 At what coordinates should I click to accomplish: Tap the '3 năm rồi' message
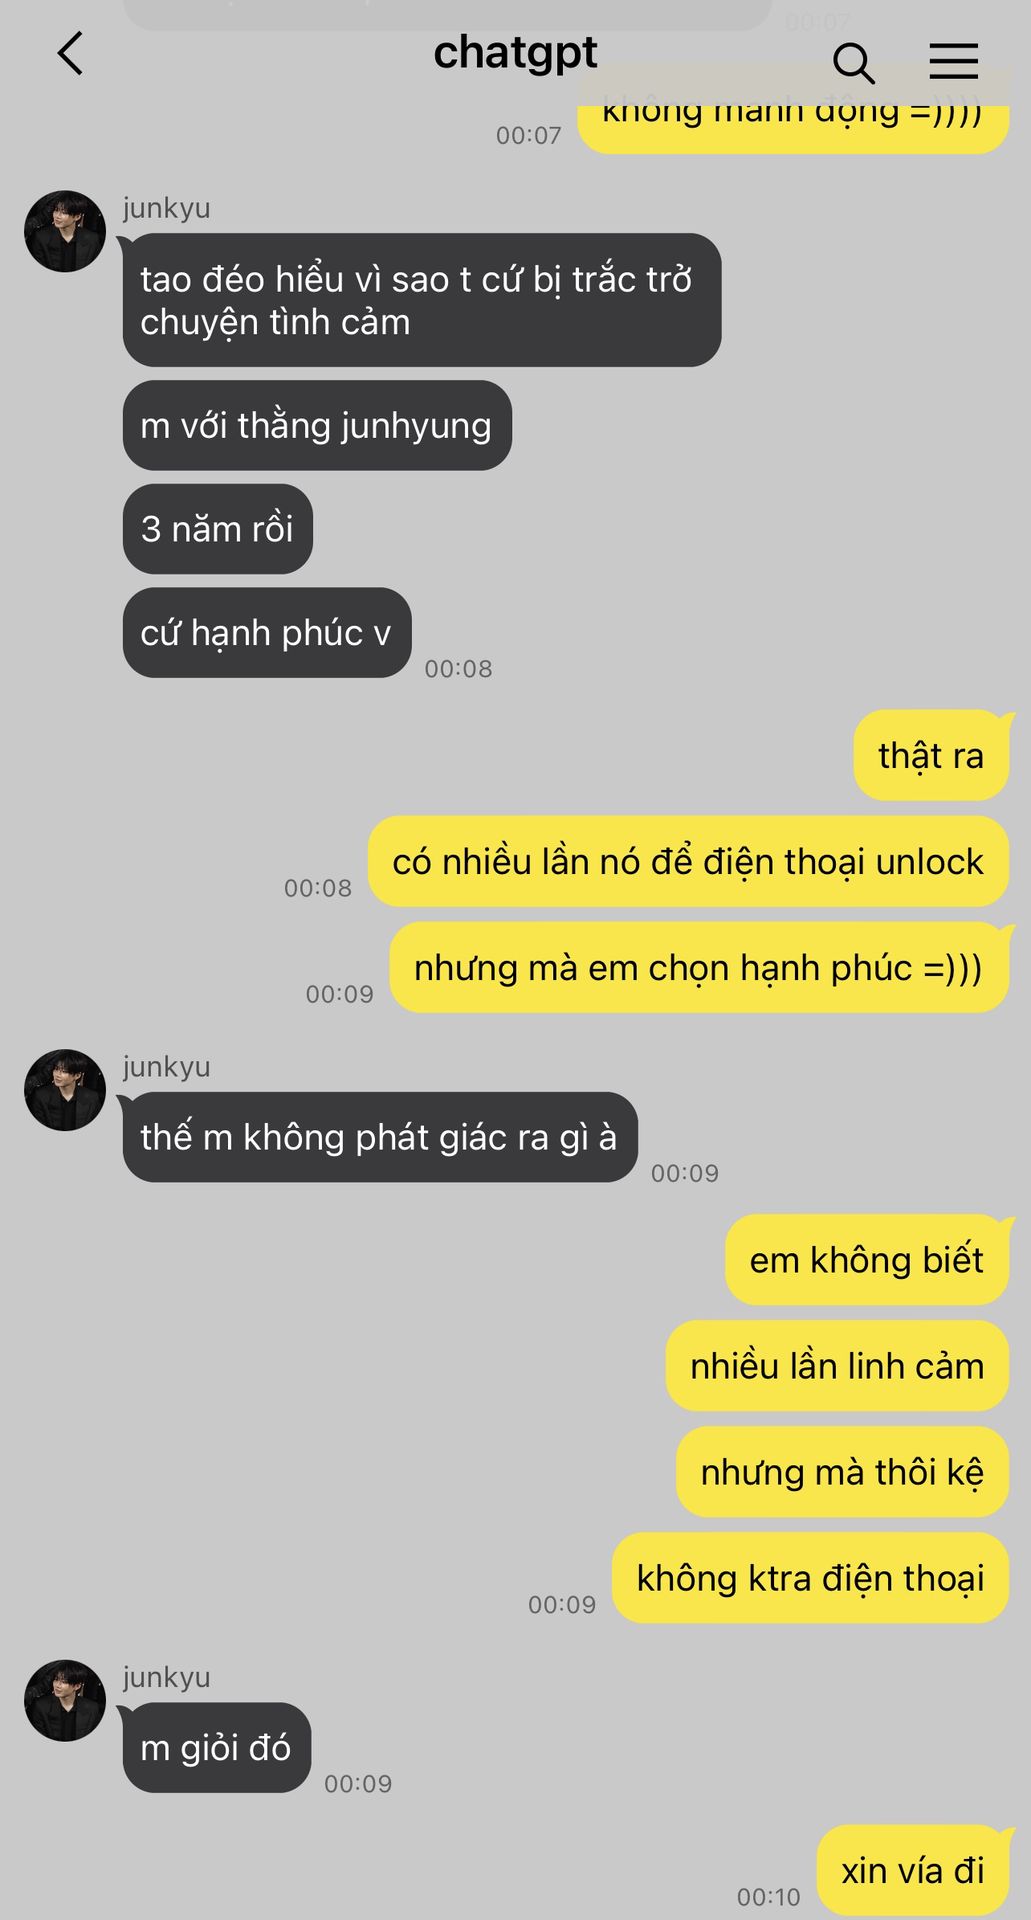218,529
